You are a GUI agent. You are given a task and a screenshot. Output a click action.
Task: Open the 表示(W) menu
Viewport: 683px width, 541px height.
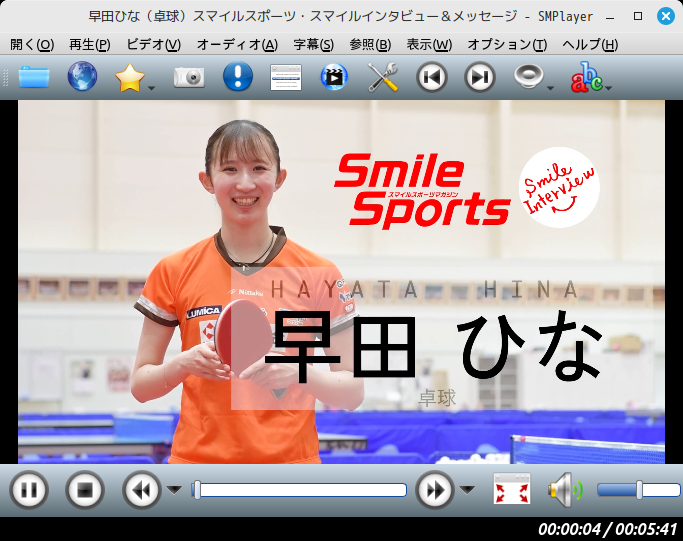point(429,44)
